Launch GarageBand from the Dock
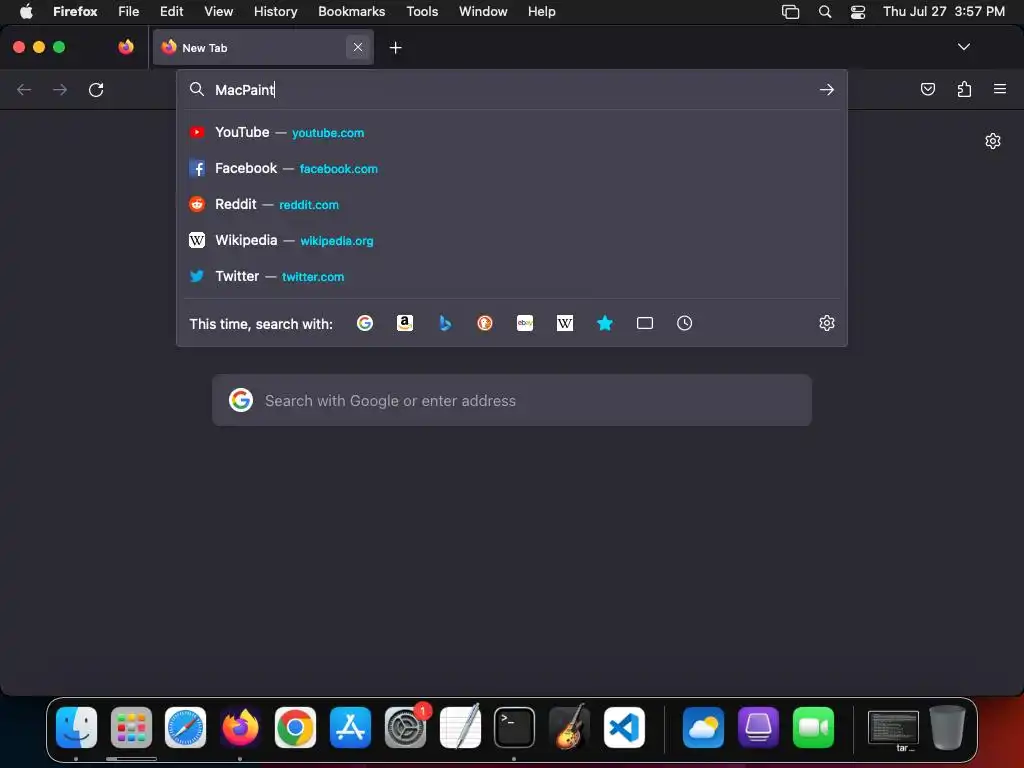Image resolution: width=1024 pixels, height=768 pixels. pos(569,727)
